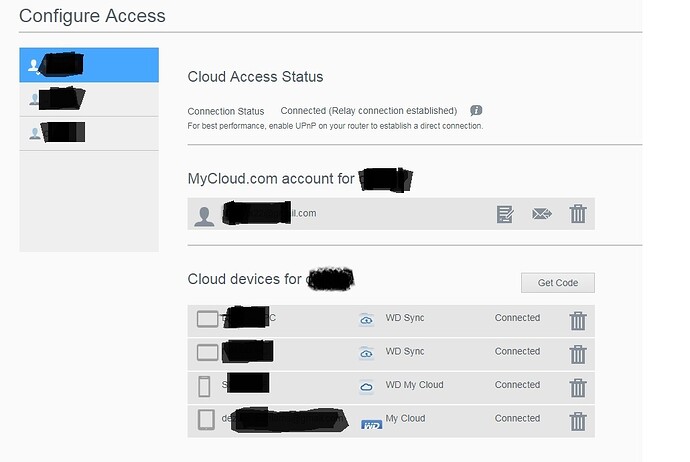Trash the bottom tablet device row
The height and width of the screenshot is (462, 690).
578,421
